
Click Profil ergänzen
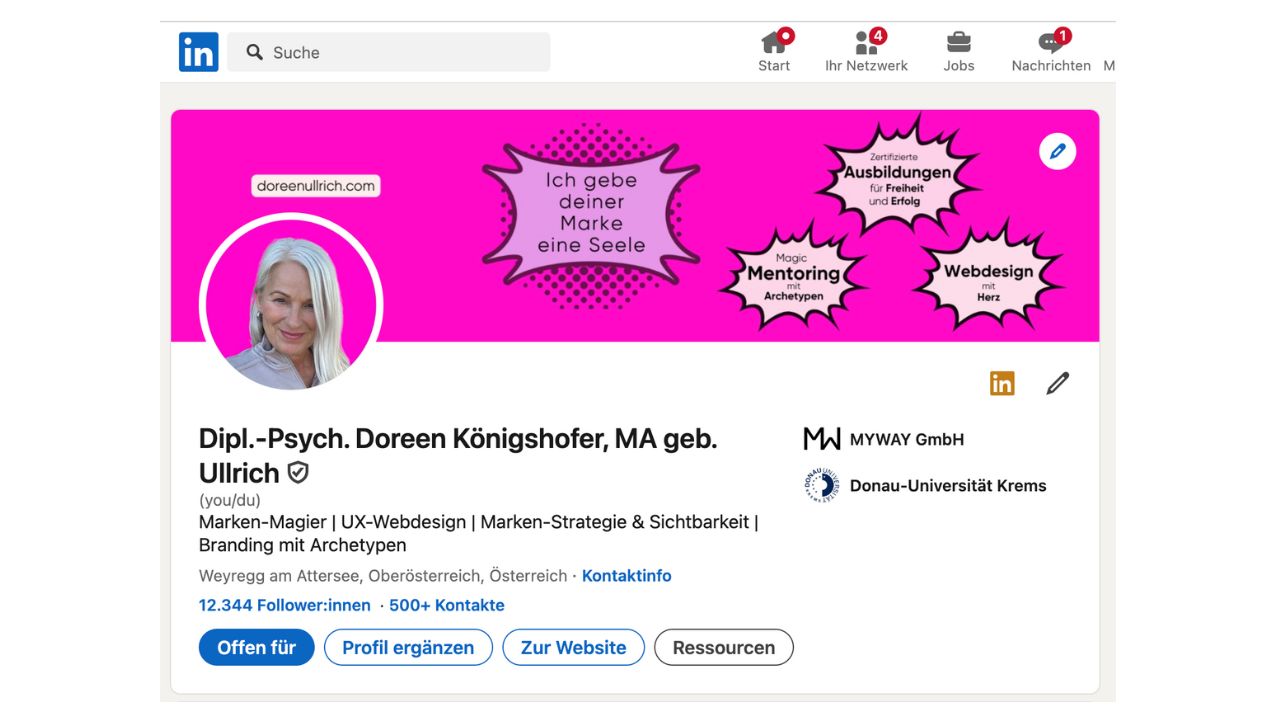coord(407,647)
